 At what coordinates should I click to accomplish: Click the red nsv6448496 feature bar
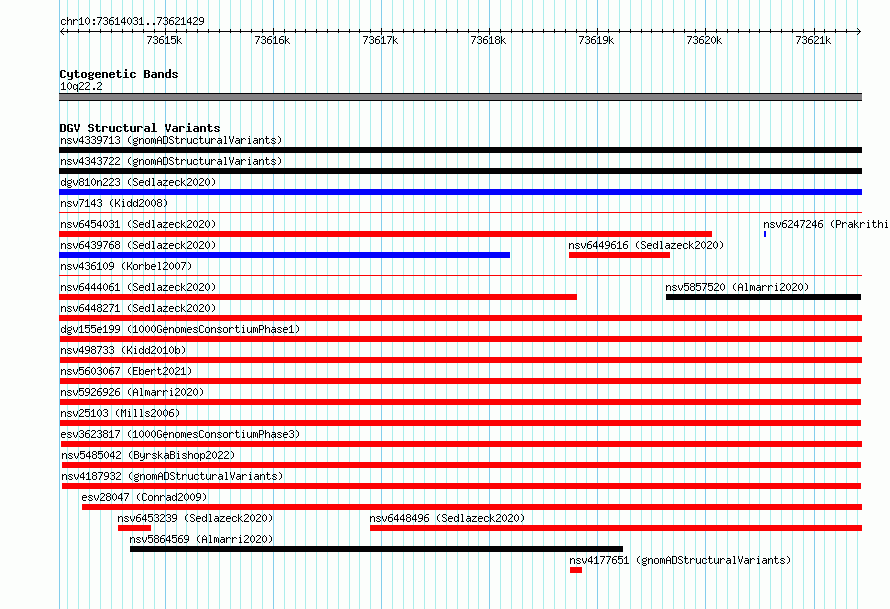[x=616, y=528]
